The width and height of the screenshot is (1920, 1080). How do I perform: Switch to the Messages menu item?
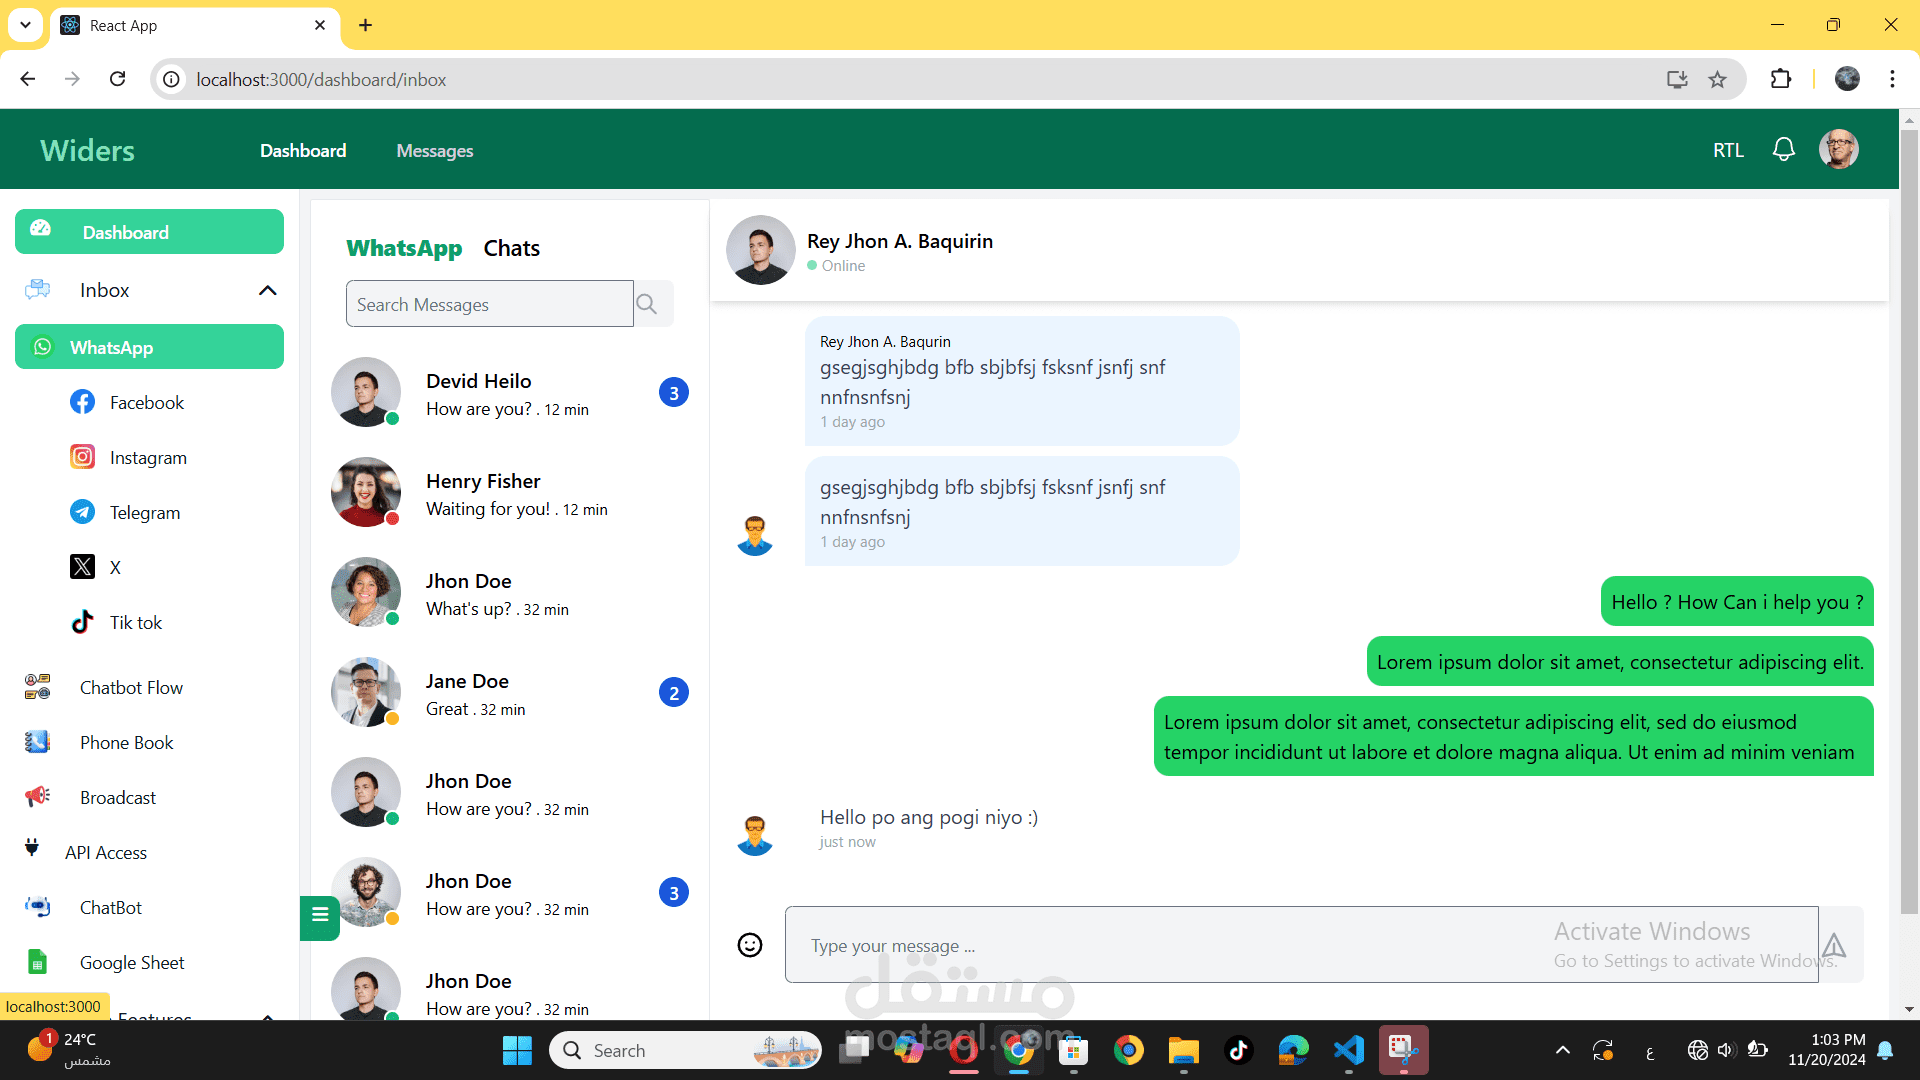click(x=434, y=150)
